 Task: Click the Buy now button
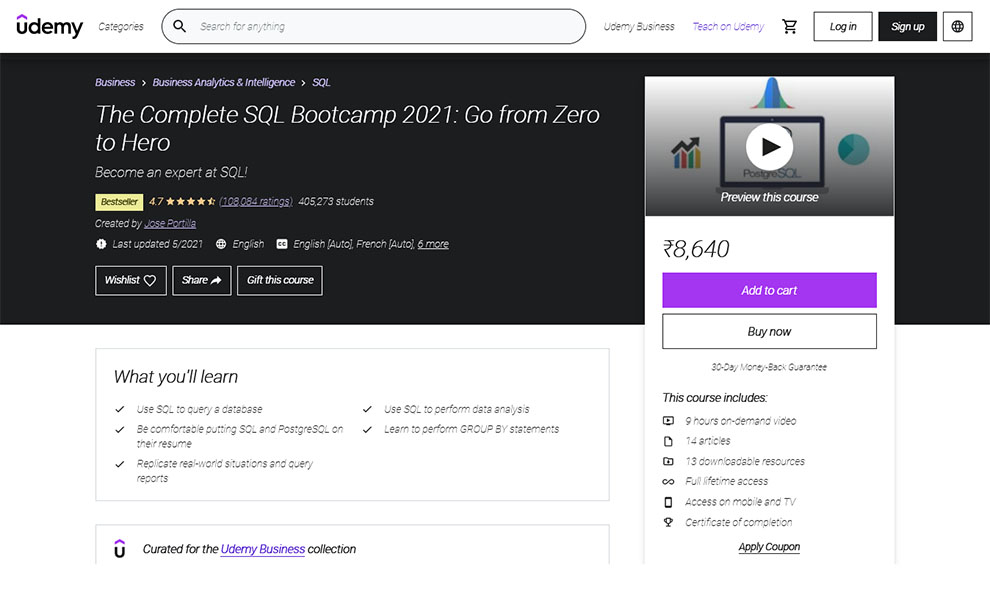(769, 332)
